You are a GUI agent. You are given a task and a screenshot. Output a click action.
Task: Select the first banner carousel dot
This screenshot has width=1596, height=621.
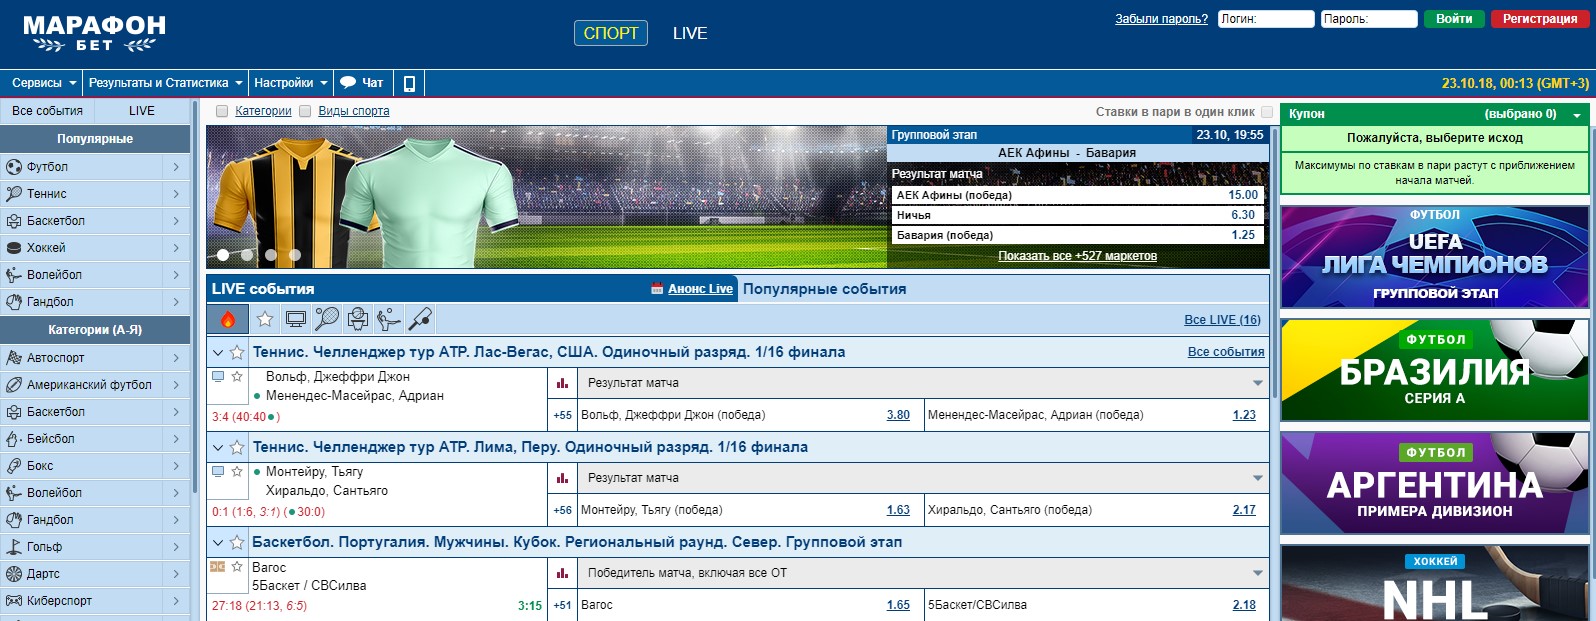click(x=224, y=255)
